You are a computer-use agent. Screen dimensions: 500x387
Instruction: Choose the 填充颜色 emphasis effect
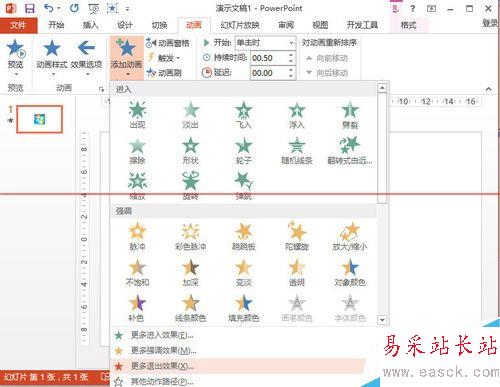244,308
